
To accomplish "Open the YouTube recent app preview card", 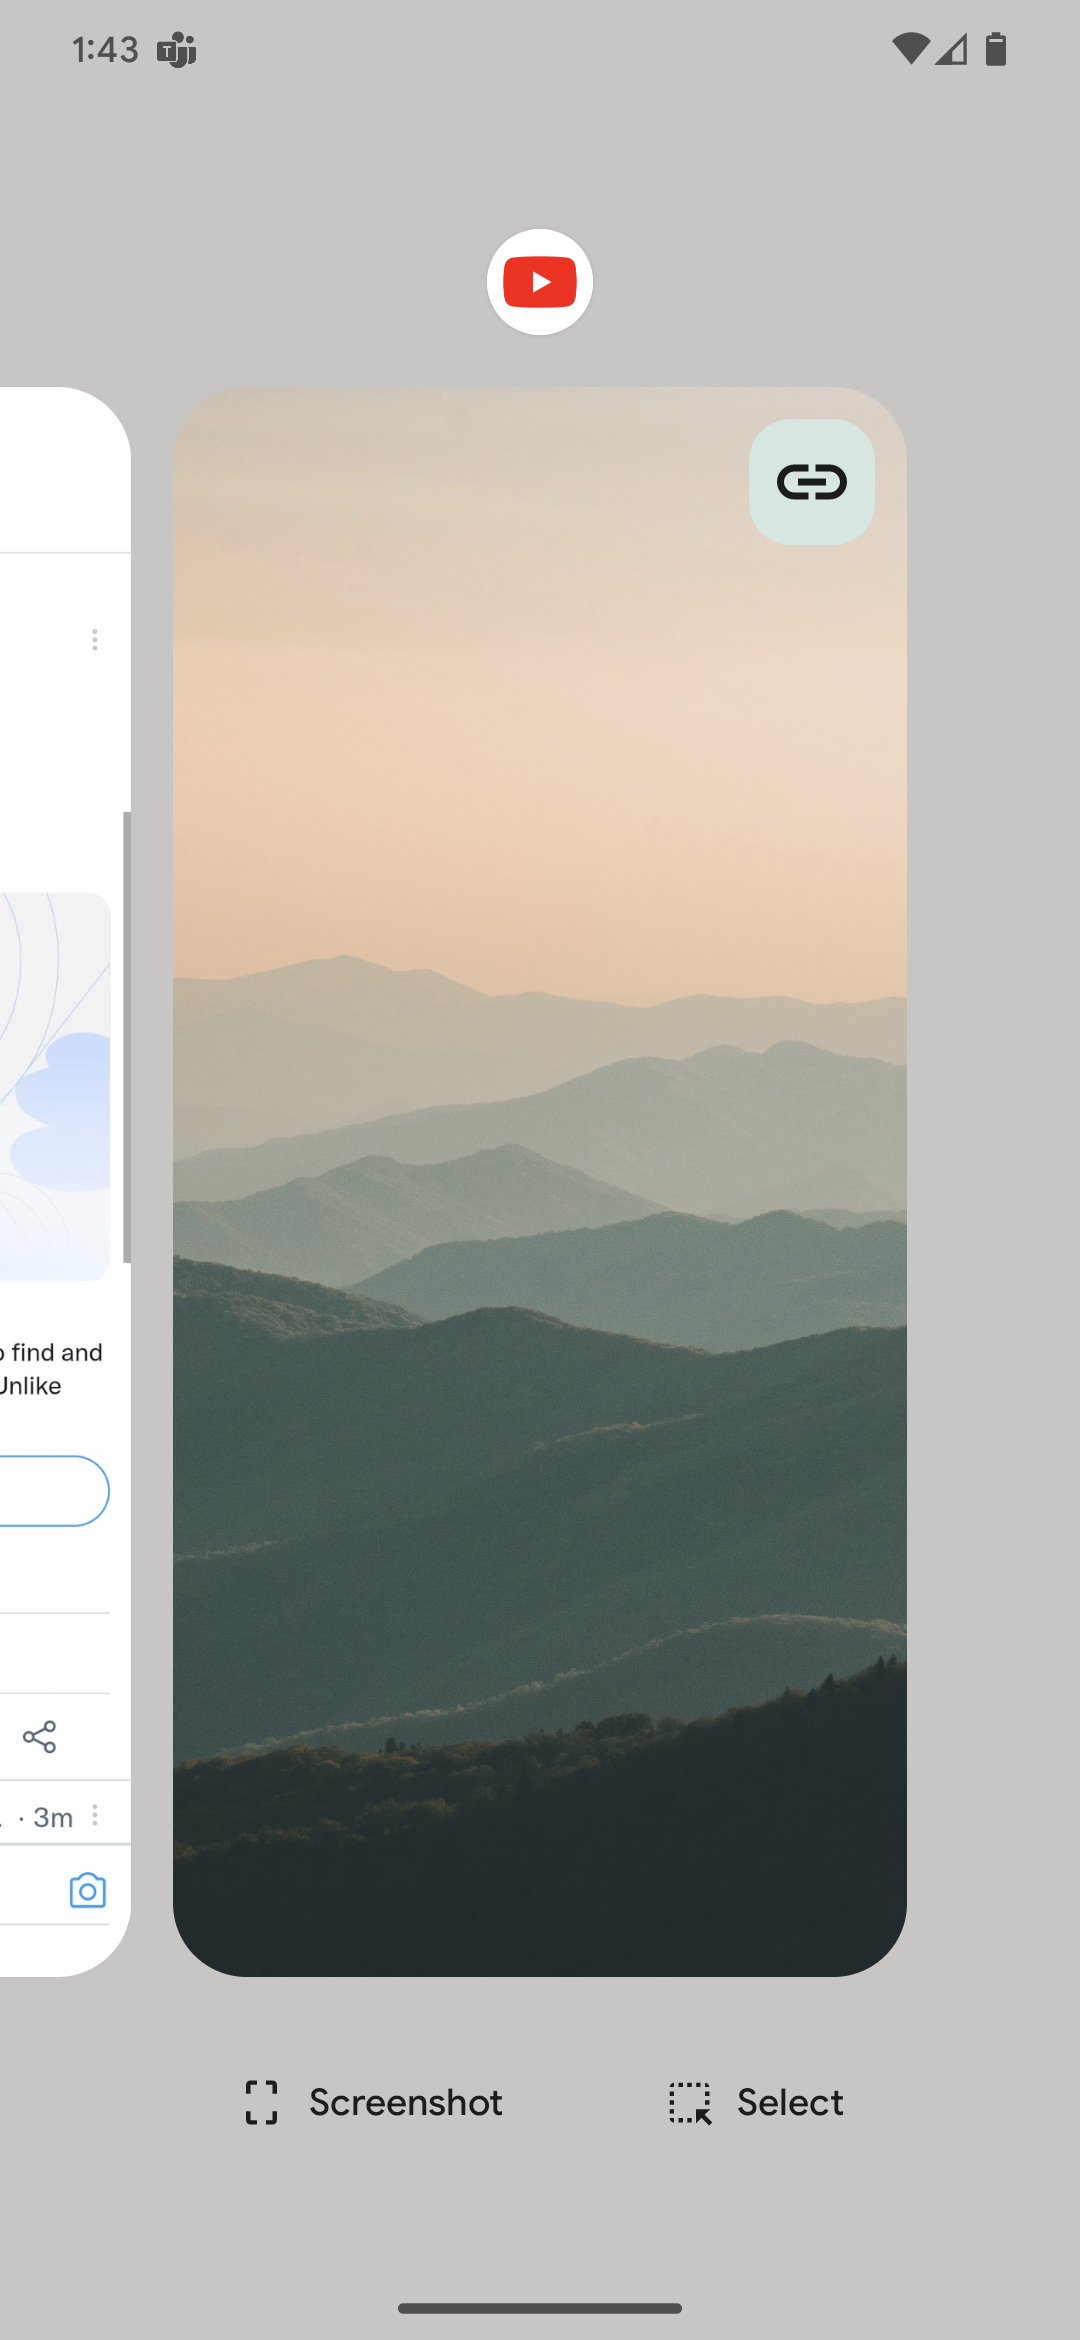I will point(540,1182).
